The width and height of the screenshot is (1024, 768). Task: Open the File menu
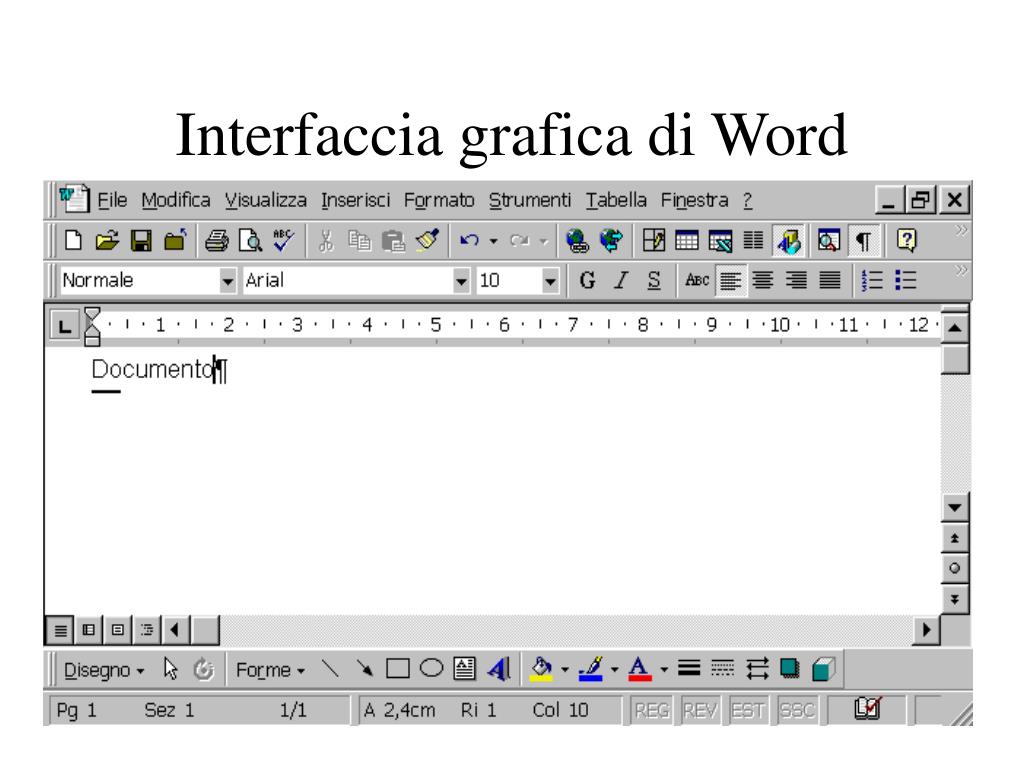112,200
